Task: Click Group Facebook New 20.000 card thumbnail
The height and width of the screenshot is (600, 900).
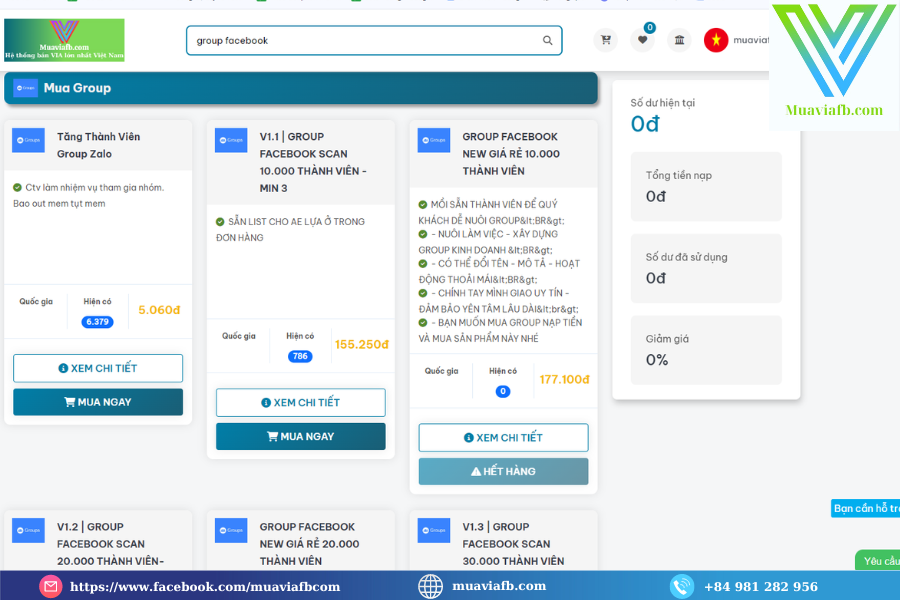Action: tap(231, 531)
